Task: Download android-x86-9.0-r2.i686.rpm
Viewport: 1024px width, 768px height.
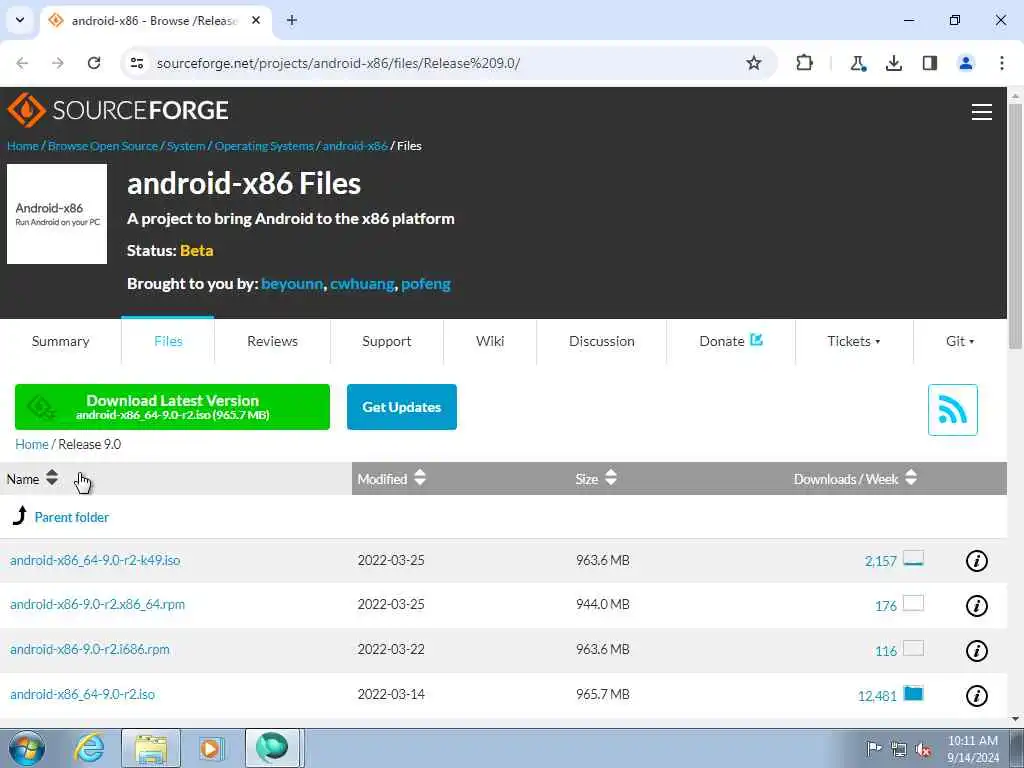Action: click(89, 649)
